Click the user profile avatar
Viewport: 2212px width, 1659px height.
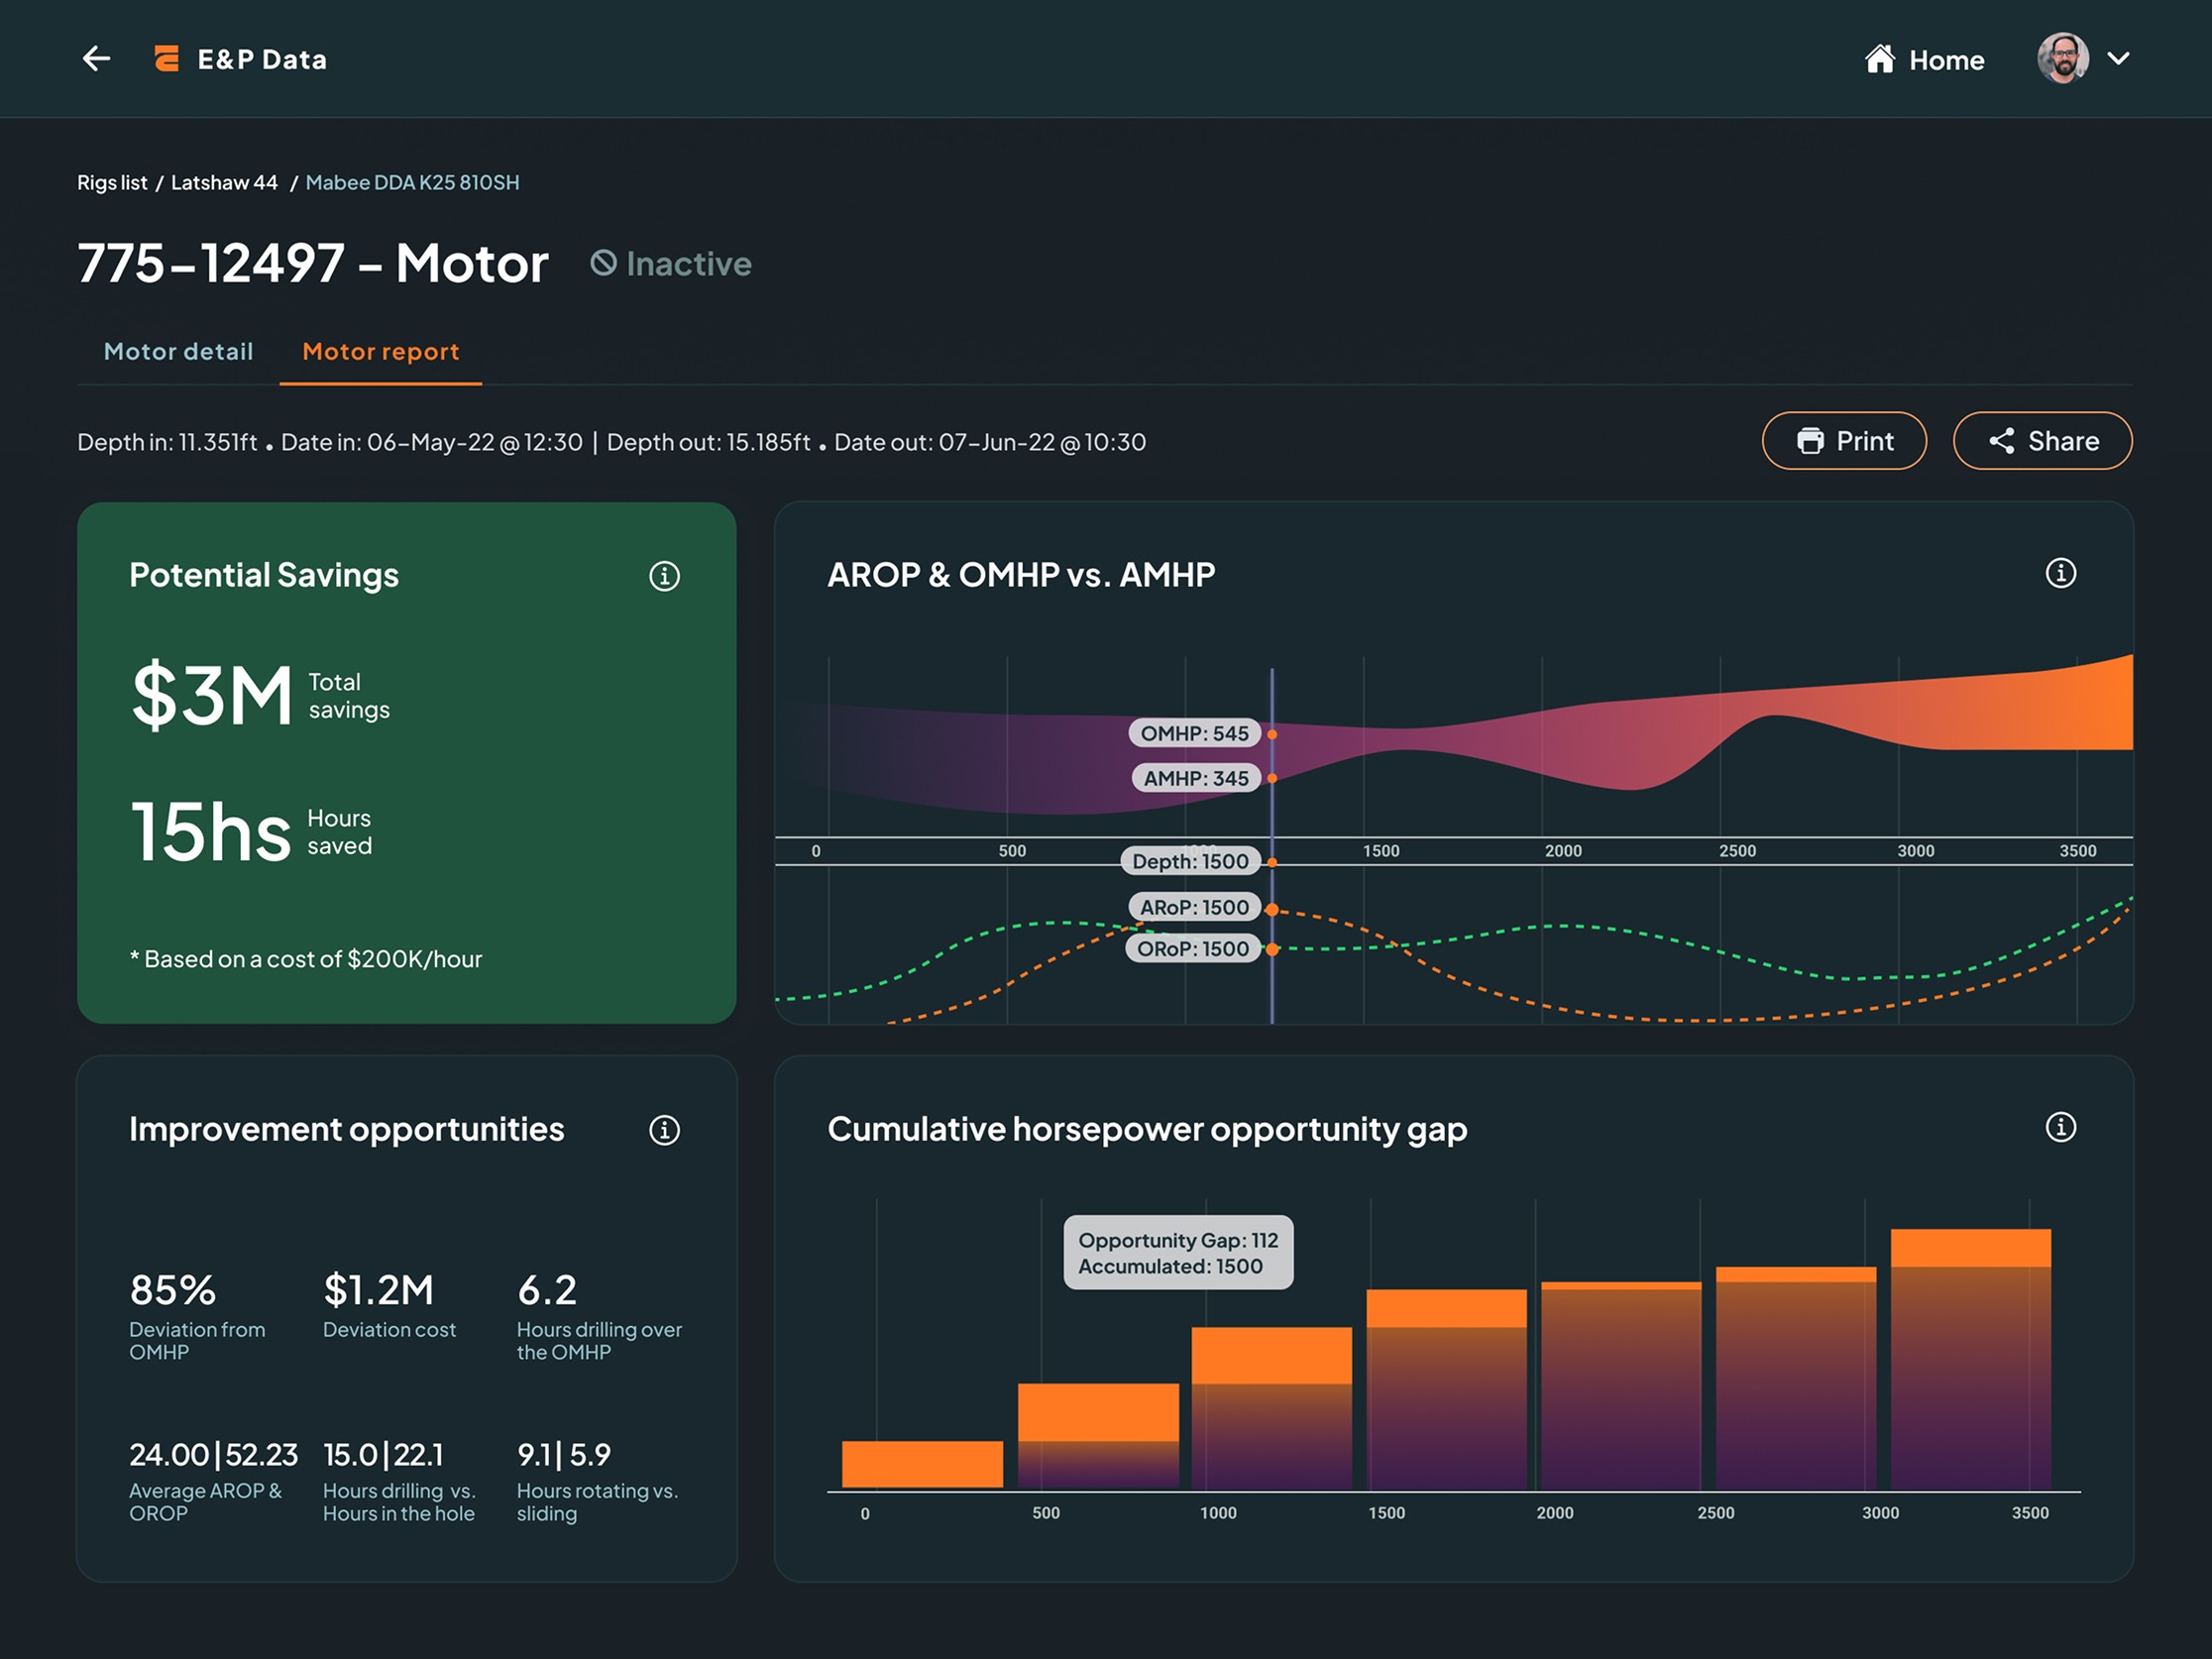pos(2062,59)
